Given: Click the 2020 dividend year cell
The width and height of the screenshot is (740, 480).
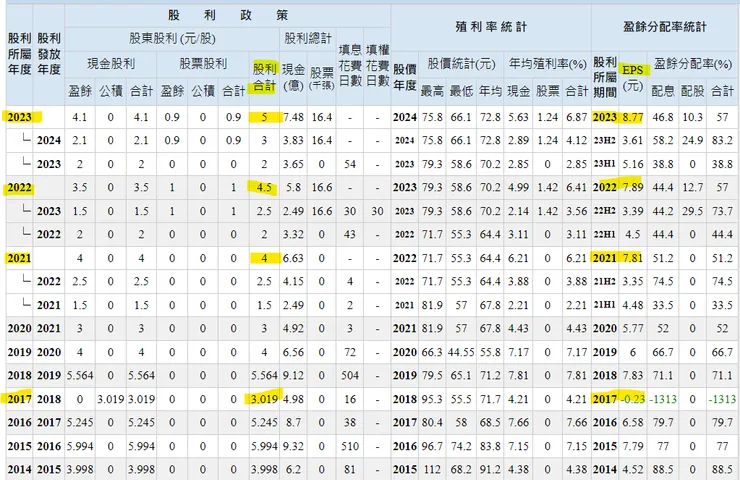Looking at the screenshot, I should click(x=19, y=328).
